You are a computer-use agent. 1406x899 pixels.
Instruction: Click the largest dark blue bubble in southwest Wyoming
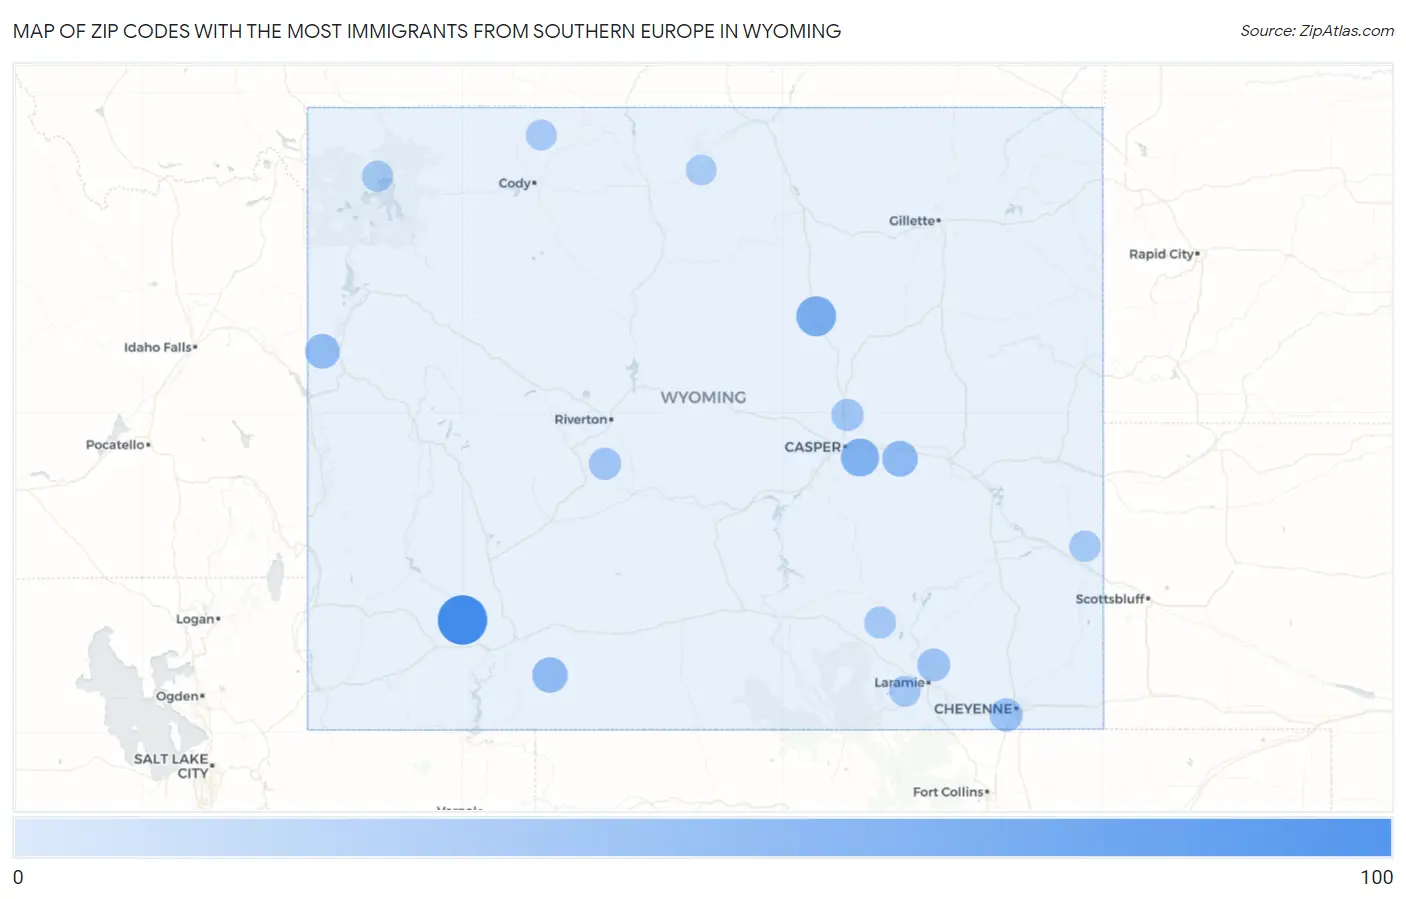pos(462,620)
